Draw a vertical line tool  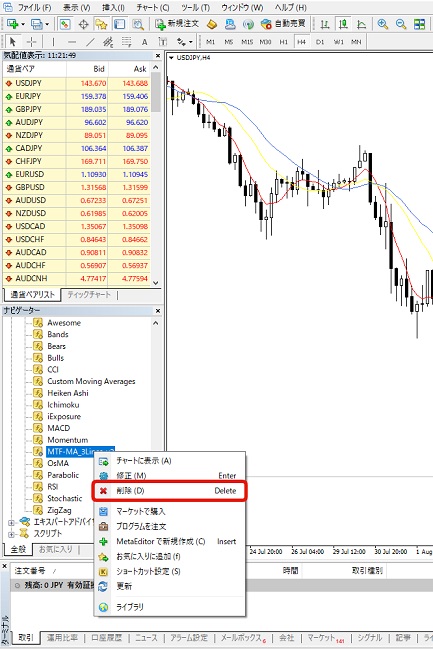(x=53, y=42)
